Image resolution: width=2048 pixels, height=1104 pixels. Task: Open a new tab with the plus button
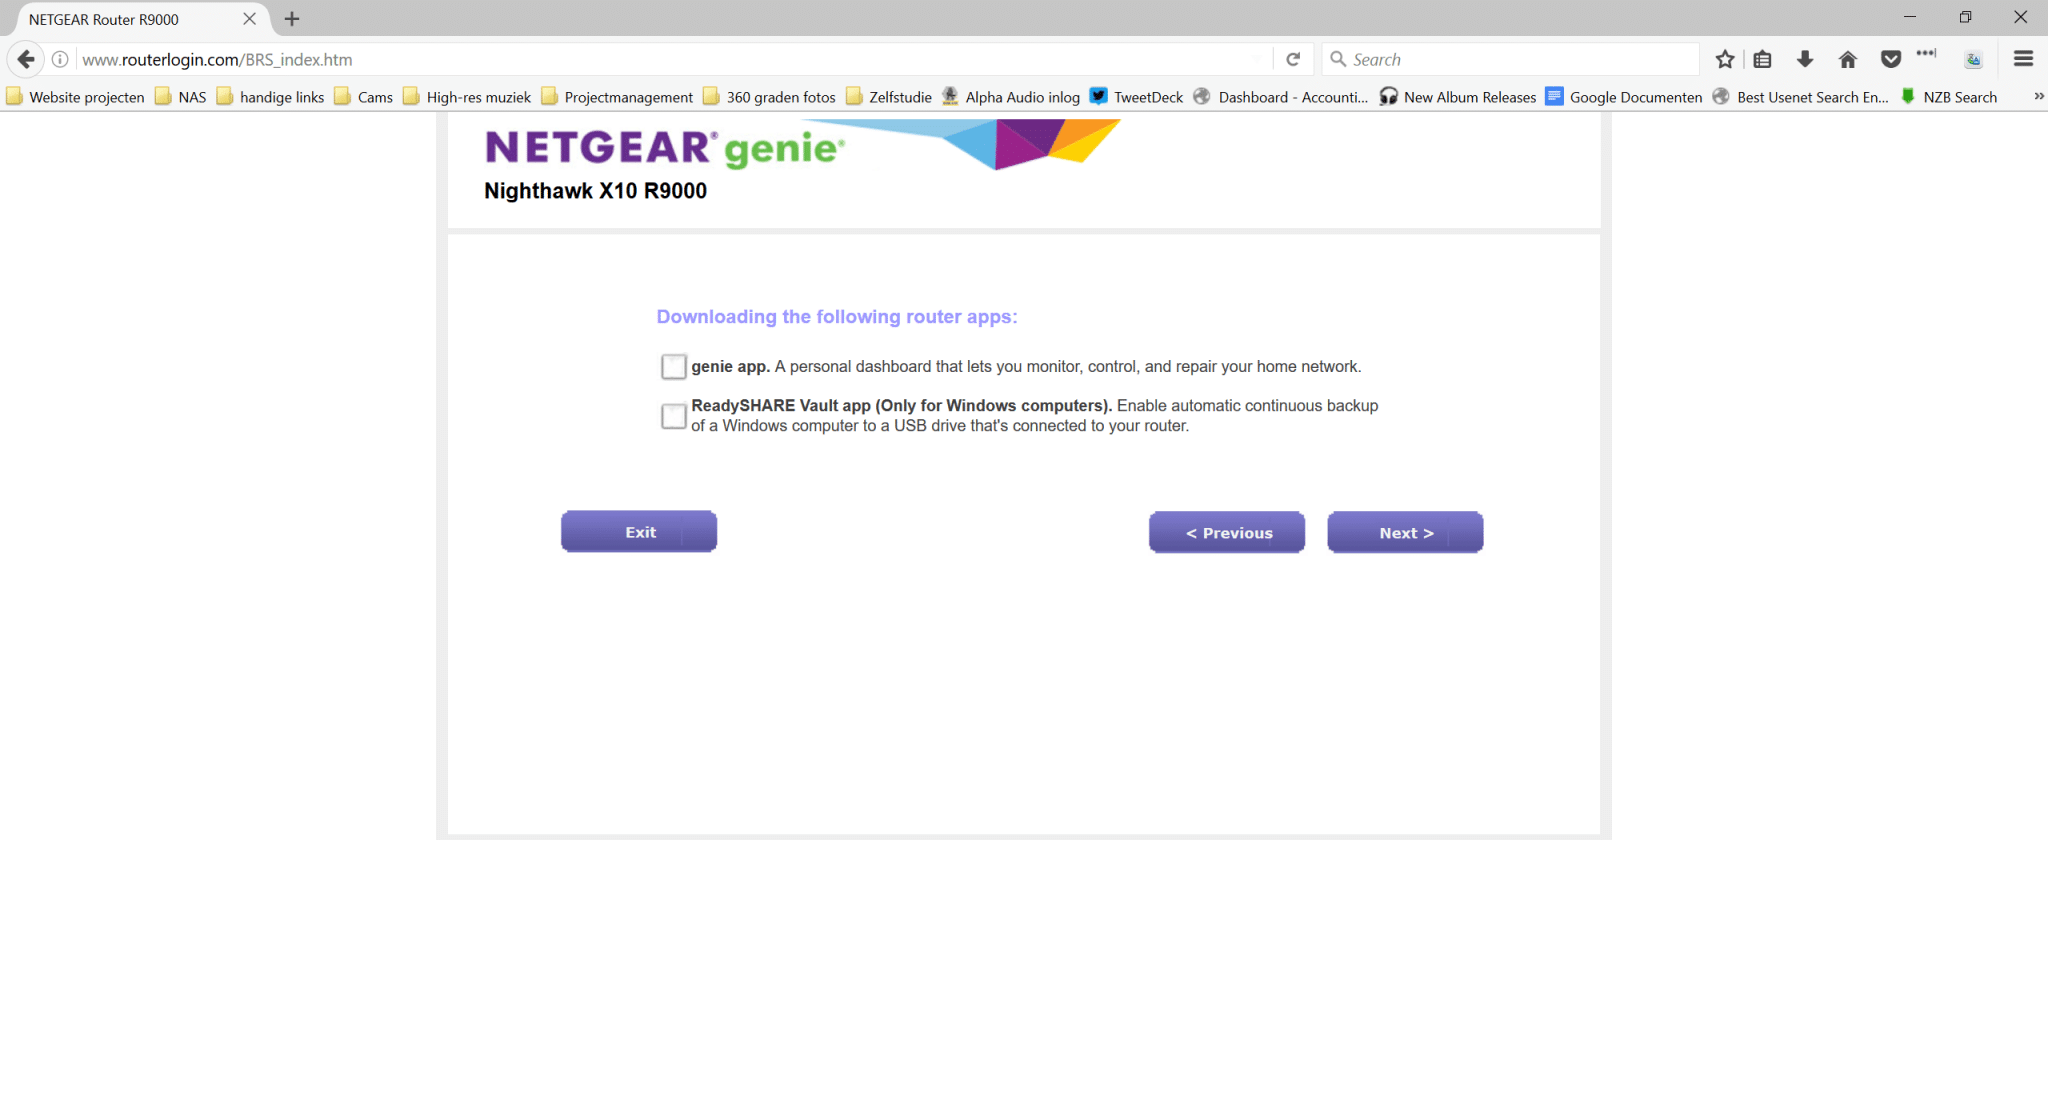tap(292, 19)
